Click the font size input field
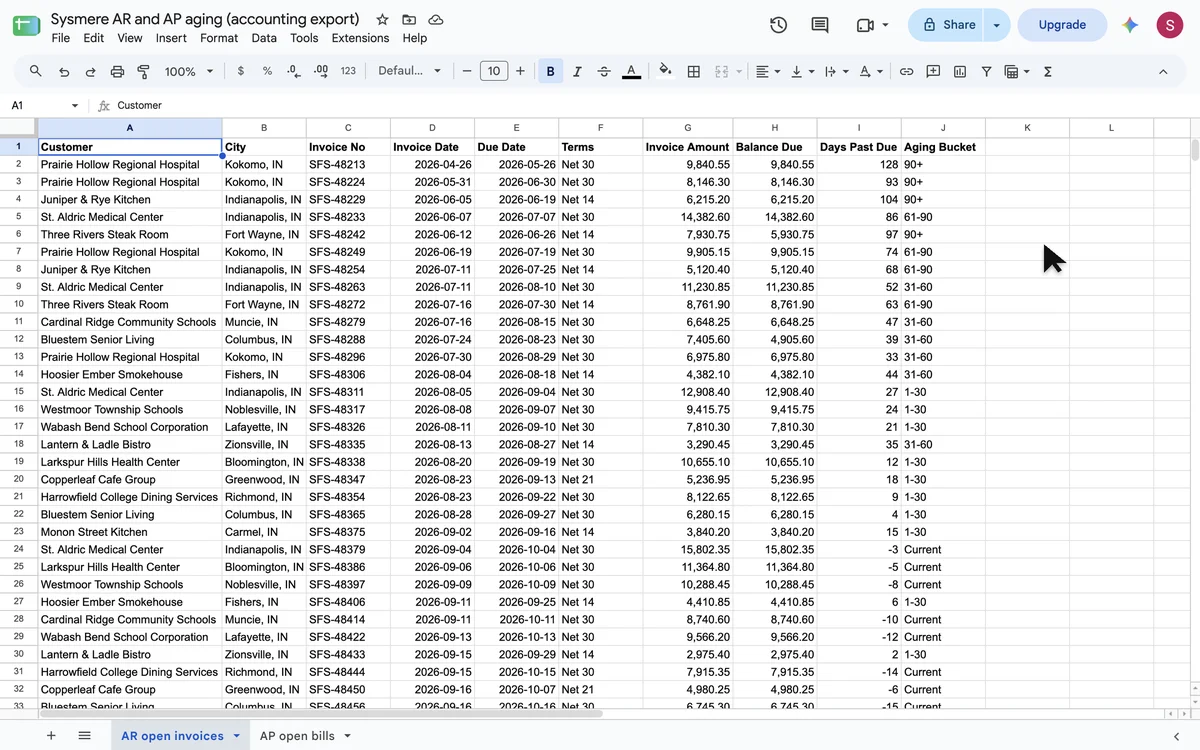Viewport: 1200px width, 750px height. (494, 71)
